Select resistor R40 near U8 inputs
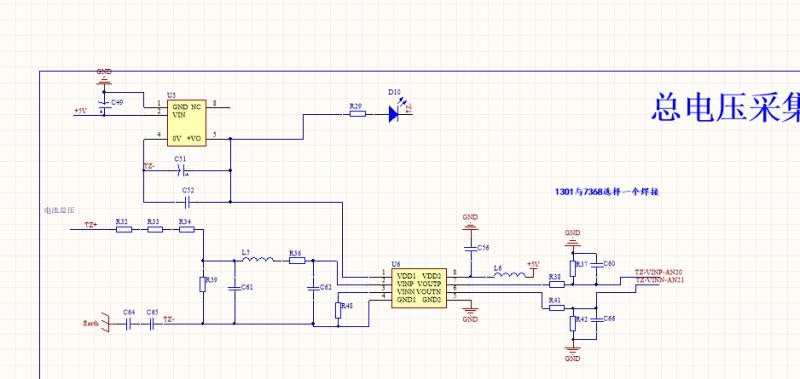This screenshot has height=379, width=800. [x=338, y=310]
